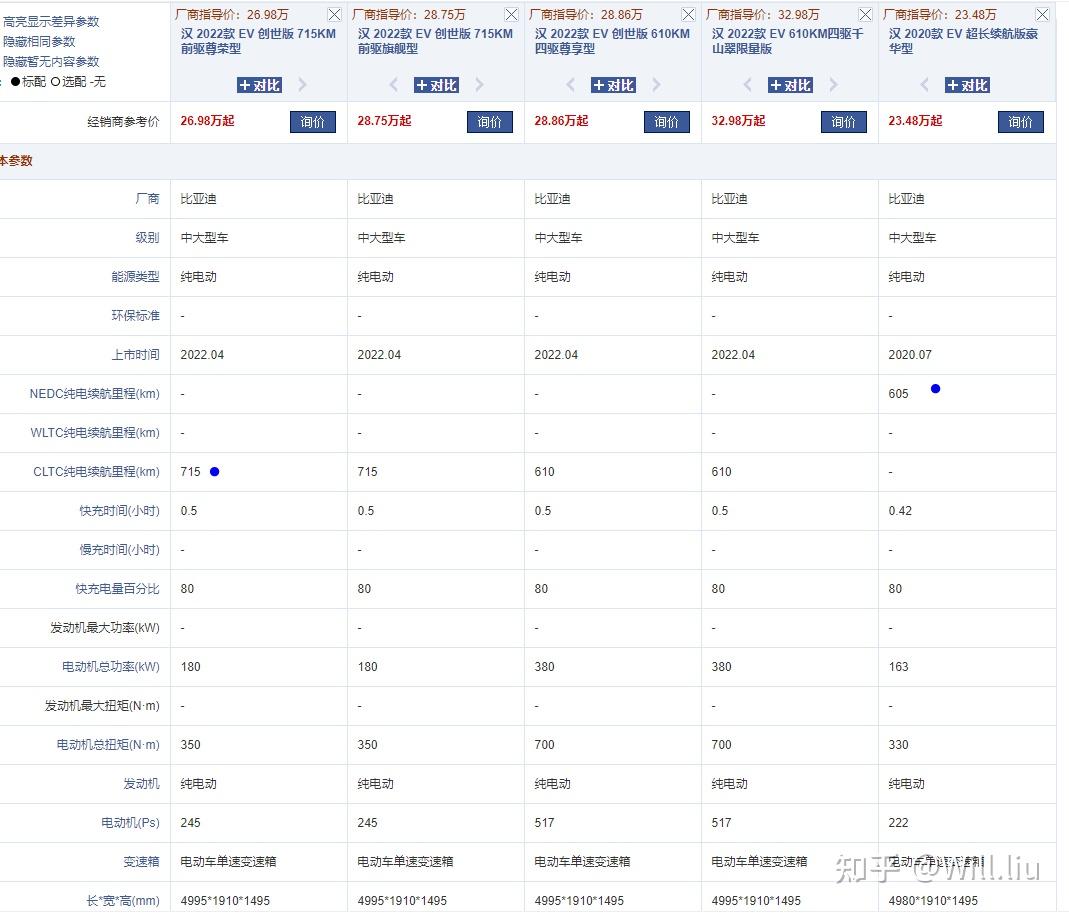This screenshot has height=913, width=1069.
Task: Move 前驱旗舰型 column left with arrow
Action: coord(393,85)
